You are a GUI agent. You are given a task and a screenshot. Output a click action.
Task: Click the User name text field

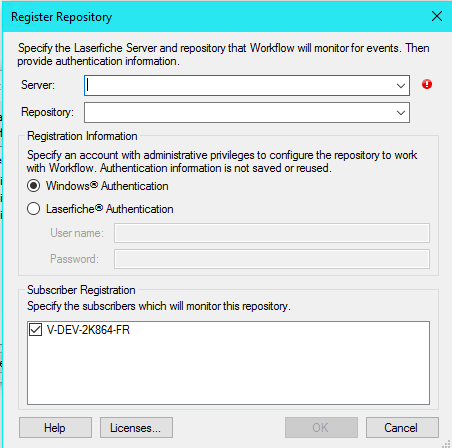point(272,233)
